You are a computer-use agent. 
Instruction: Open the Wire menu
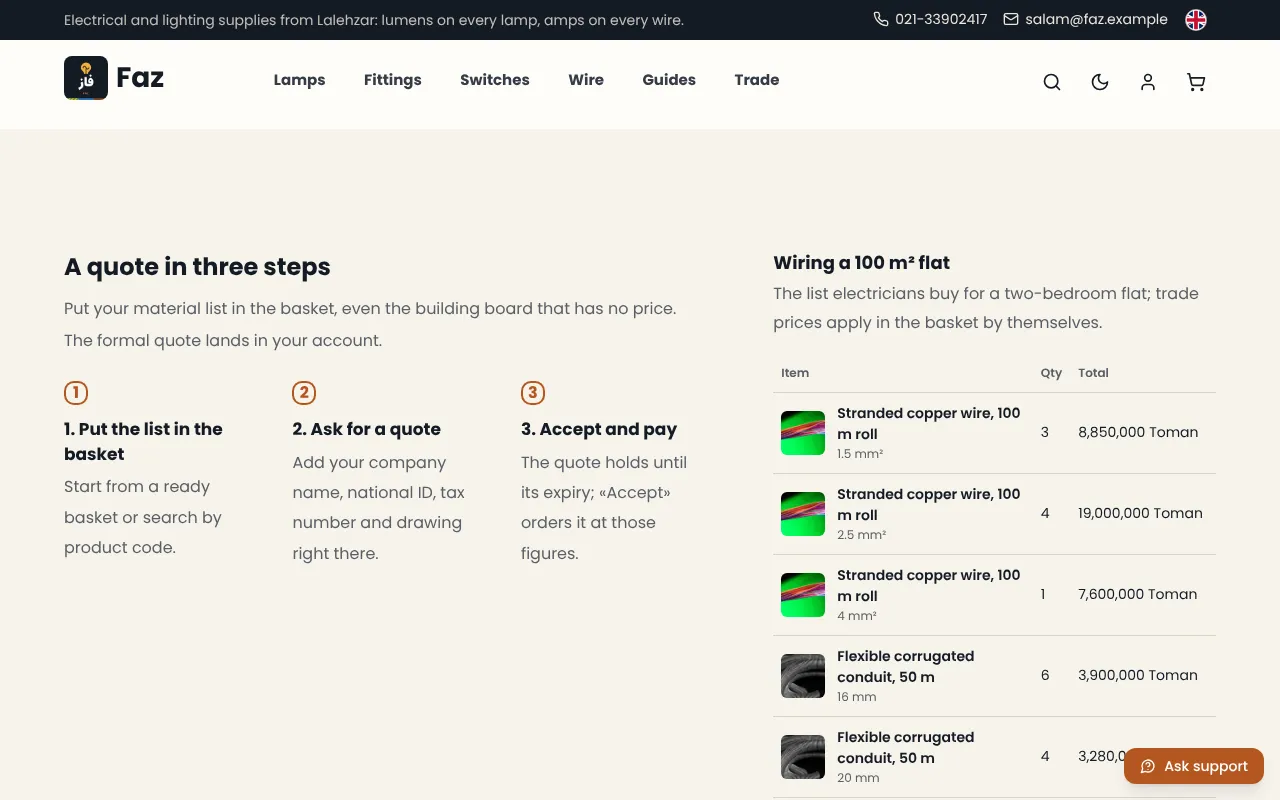coord(586,80)
